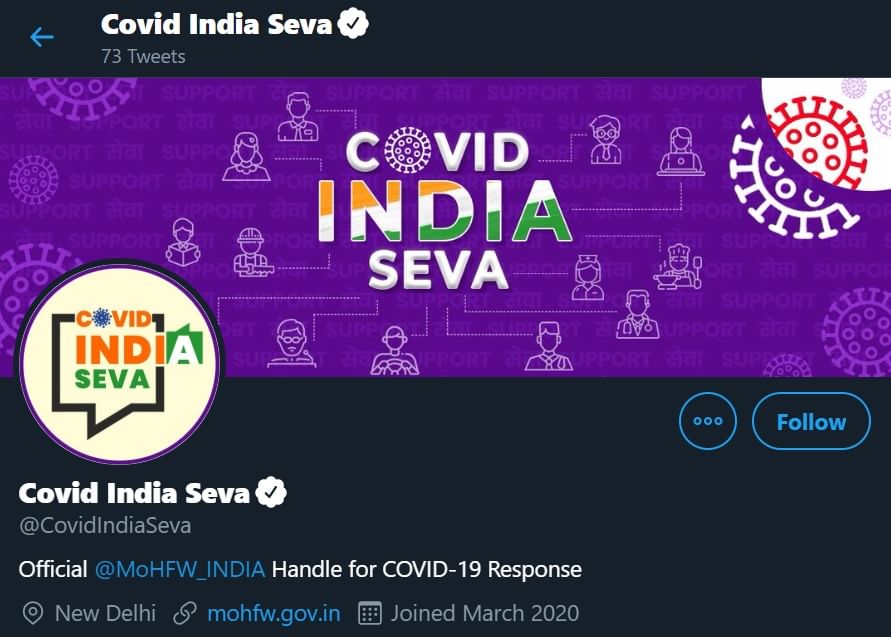Click the Joined March 2020 text

point(485,614)
